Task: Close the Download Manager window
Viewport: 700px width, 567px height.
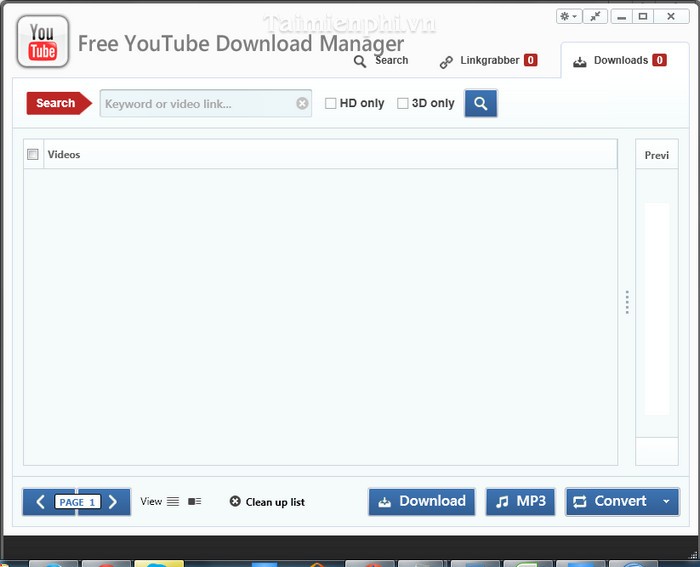Action: [x=671, y=17]
